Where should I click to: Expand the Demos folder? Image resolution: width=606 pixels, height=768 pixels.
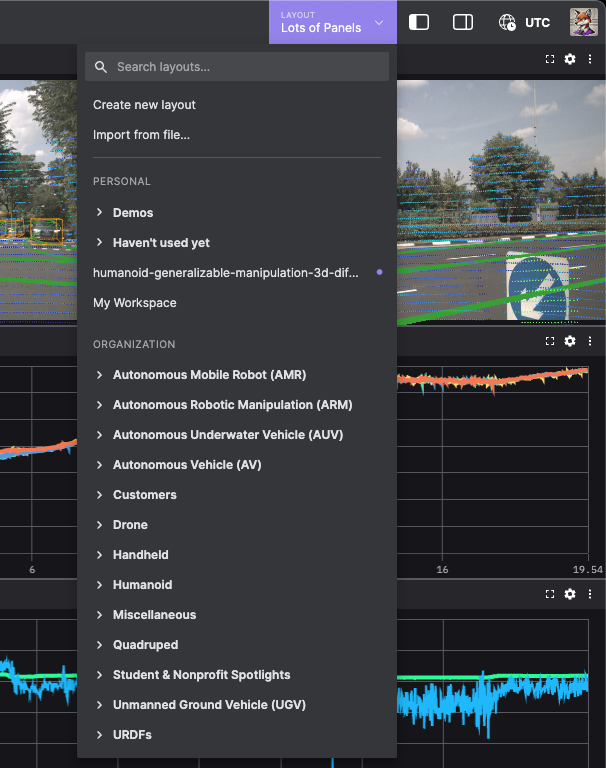pyautogui.click(x=133, y=213)
